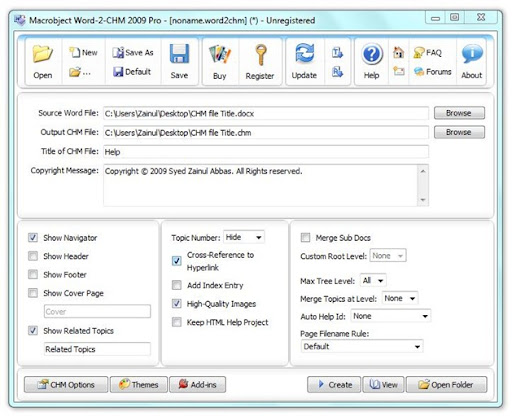Open the Topic Number dropdown
The height and width of the screenshot is (416, 512).
(x=244, y=237)
